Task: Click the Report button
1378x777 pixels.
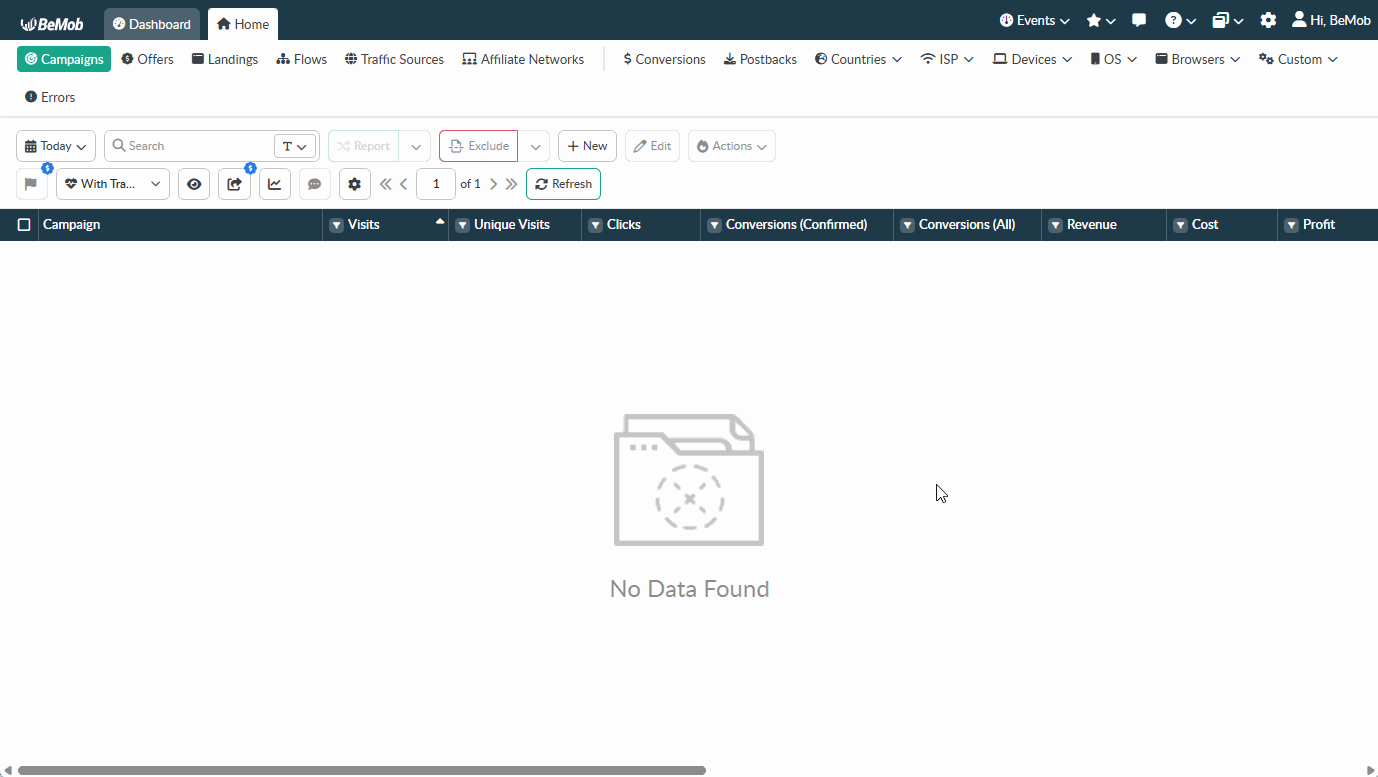Action: tap(363, 146)
